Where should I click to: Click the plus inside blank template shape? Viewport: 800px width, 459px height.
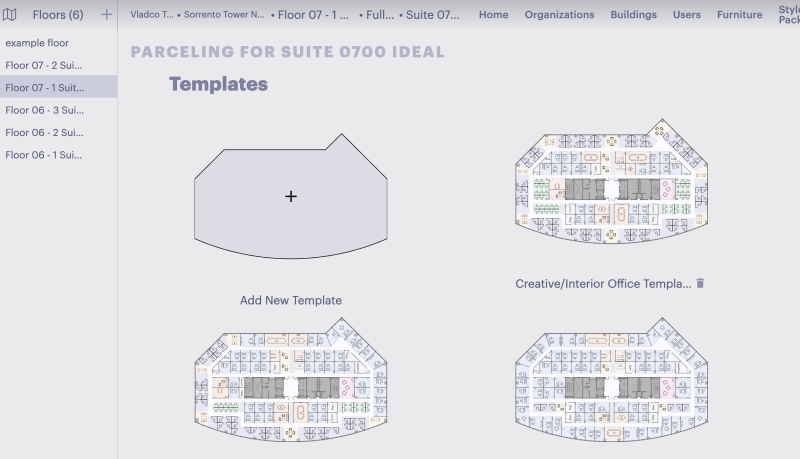click(291, 196)
